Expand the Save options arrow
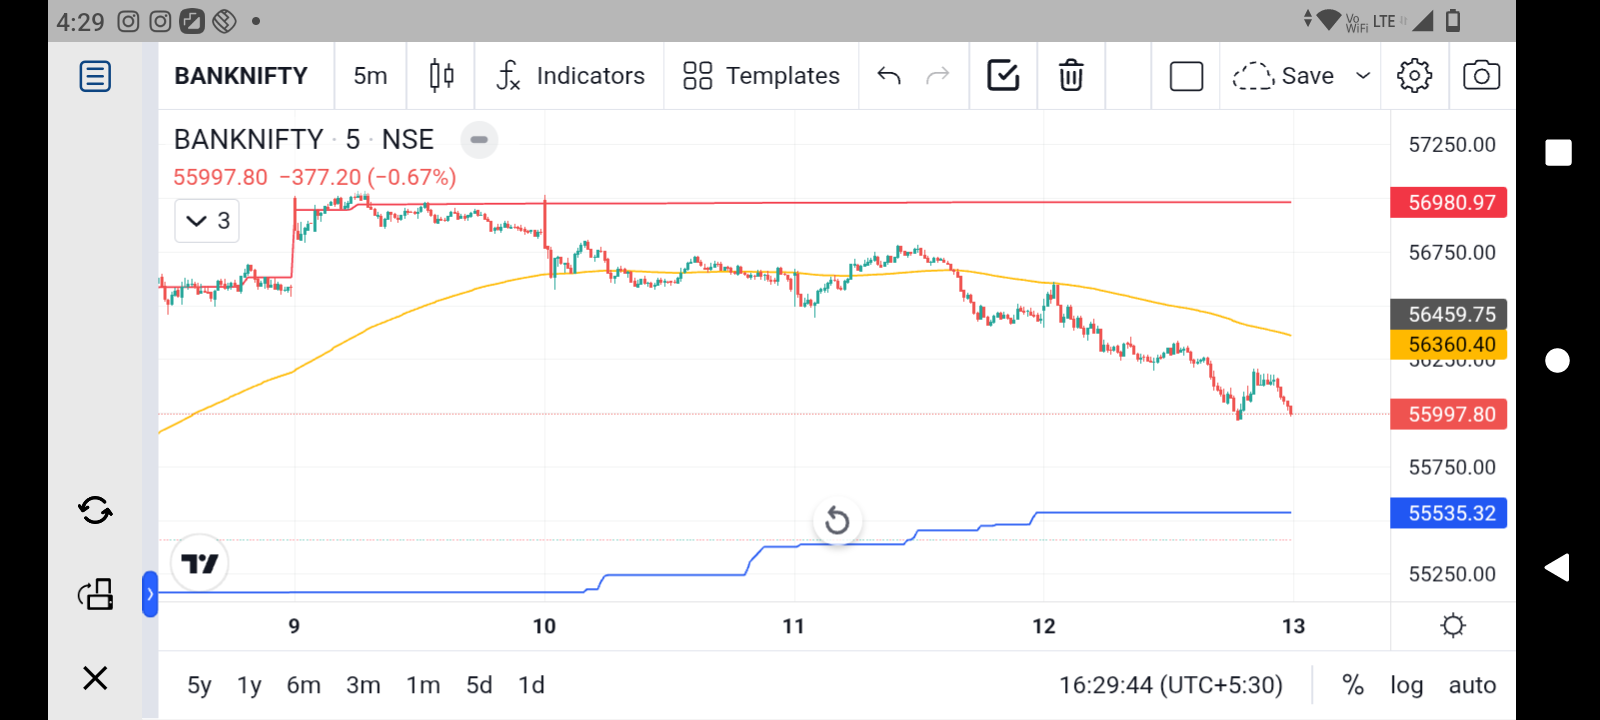 pos(1362,76)
